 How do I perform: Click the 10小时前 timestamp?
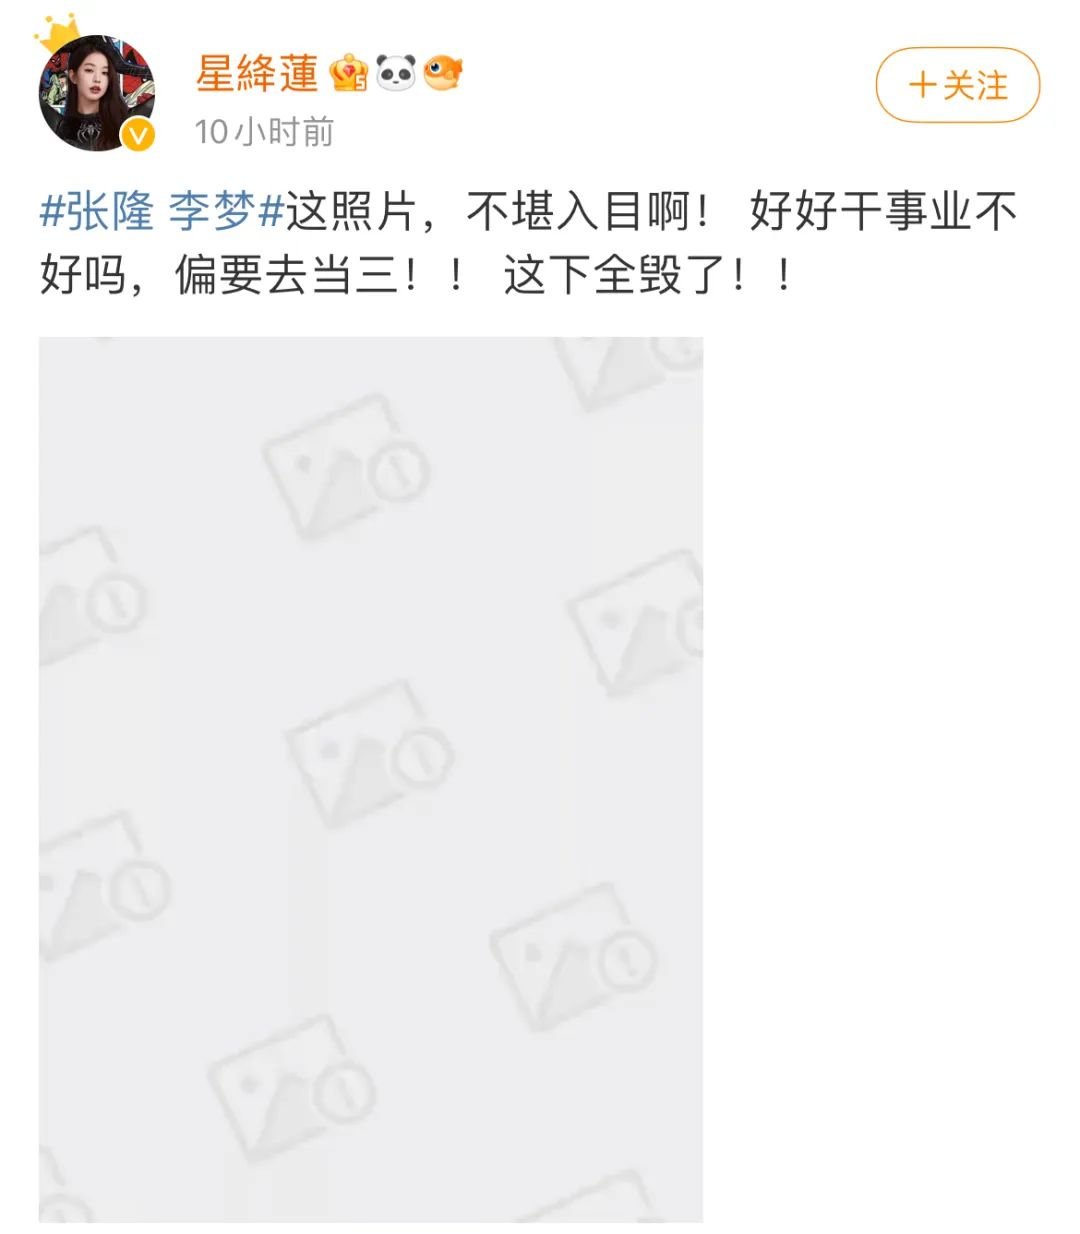(264, 131)
